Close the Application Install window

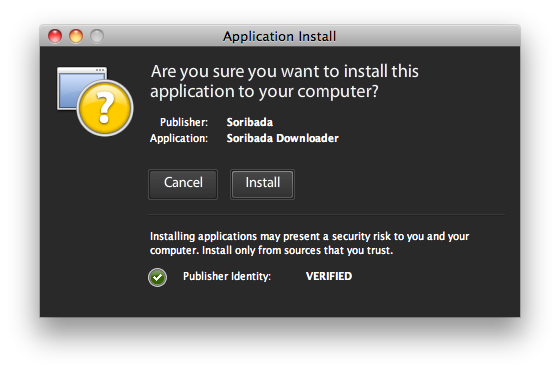(55, 36)
